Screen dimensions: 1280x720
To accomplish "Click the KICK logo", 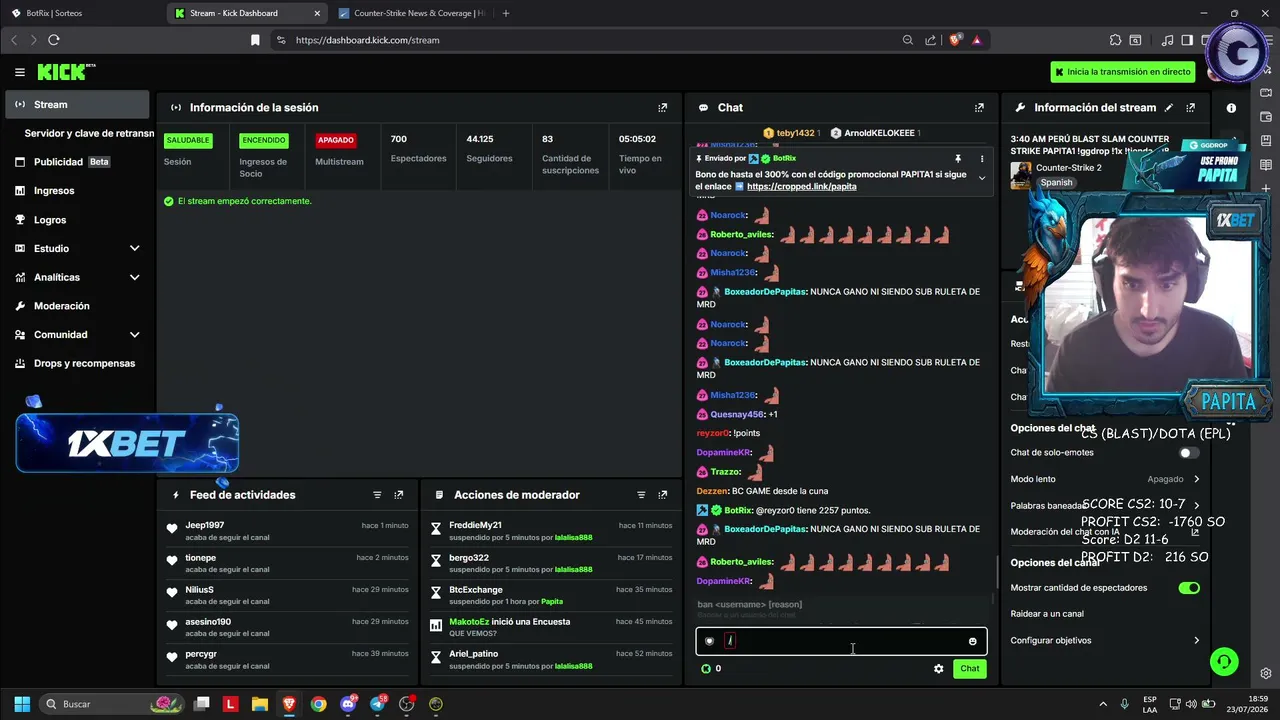I will tap(66, 72).
